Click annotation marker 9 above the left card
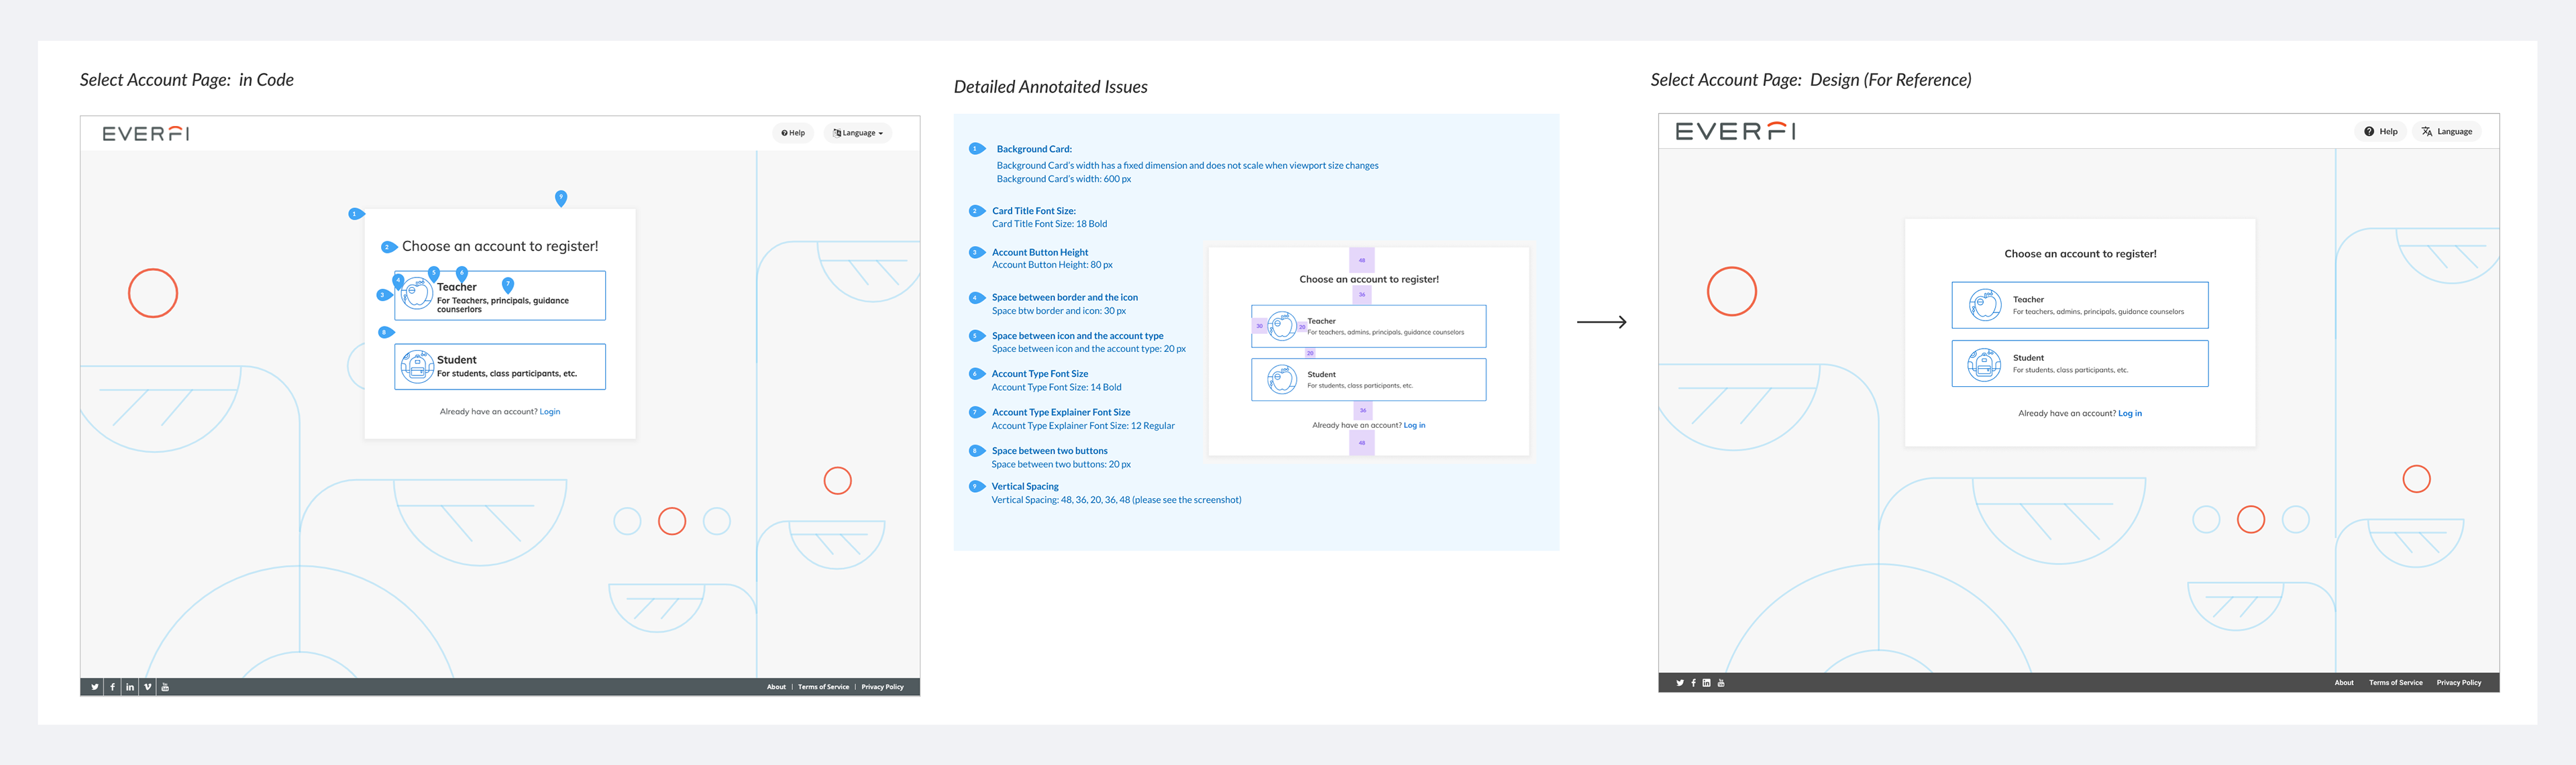The height and width of the screenshot is (765, 2576). [561, 197]
